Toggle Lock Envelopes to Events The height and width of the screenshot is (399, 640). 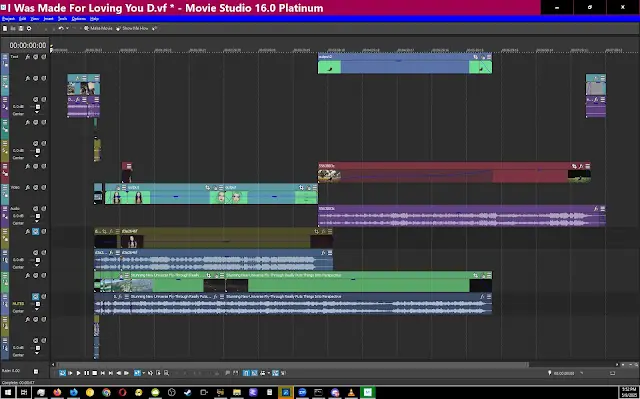click(x=276, y=373)
